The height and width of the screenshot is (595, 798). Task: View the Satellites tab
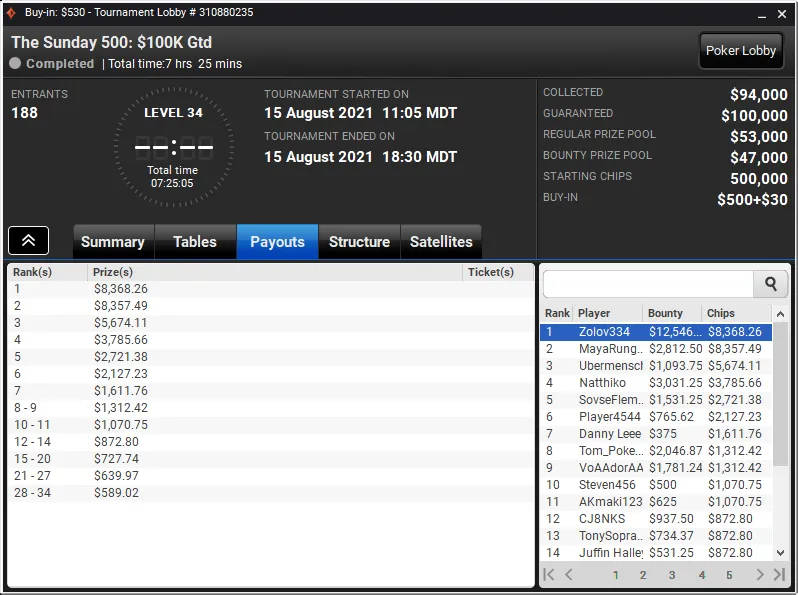pyautogui.click(x=441, y=242)
